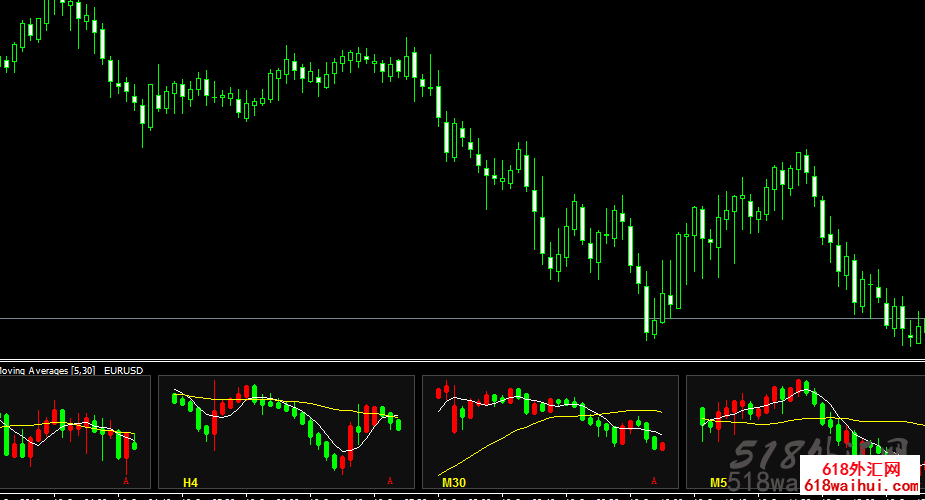Image resolution: width=925 pixels, height=500 pixels.
Task: Select the horizontal price line on main chart
Action: 300,318
